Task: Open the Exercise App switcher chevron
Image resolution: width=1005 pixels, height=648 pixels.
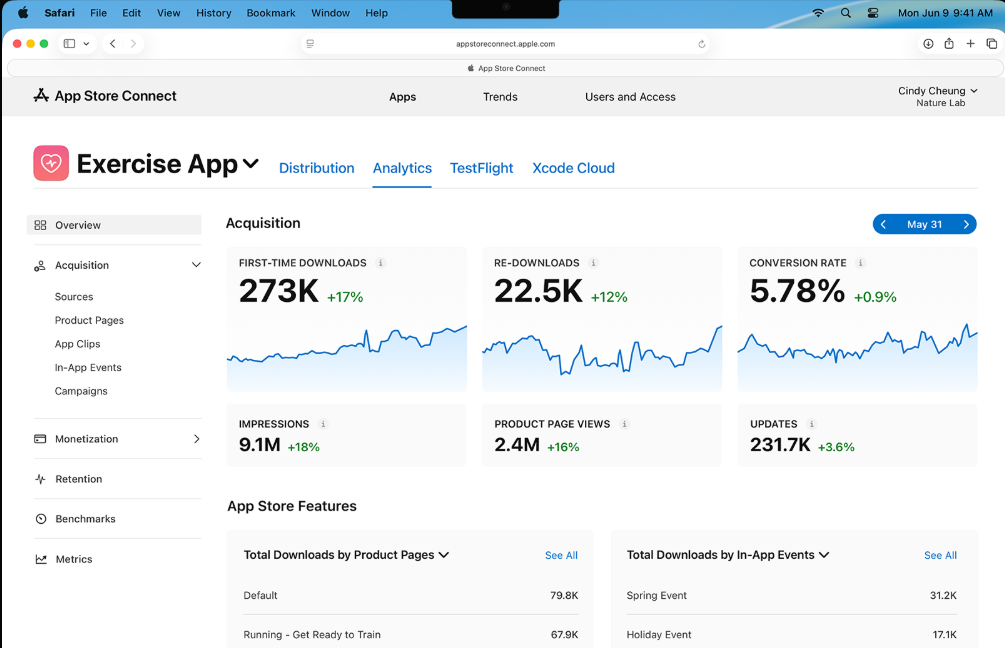Action: 251,163
